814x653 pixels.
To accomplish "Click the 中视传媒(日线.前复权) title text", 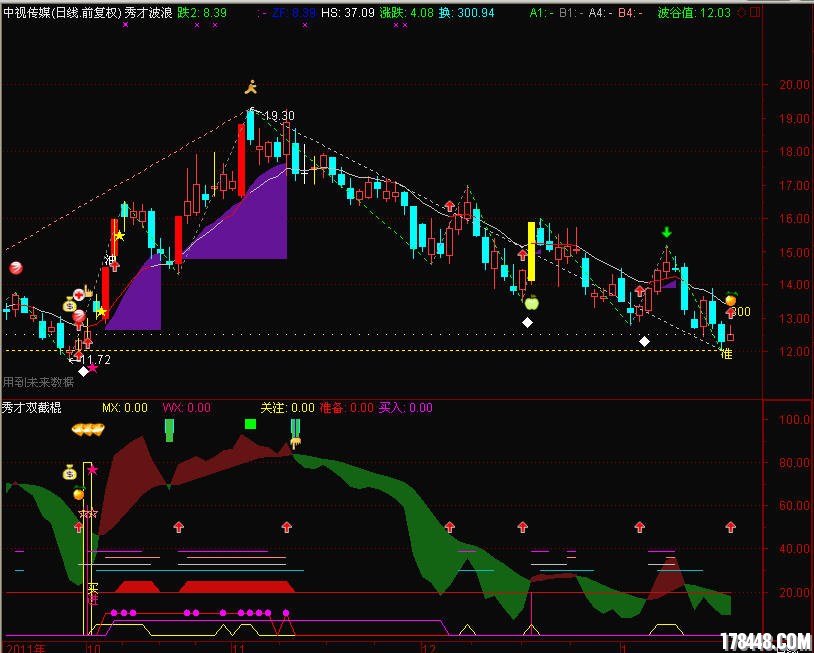I will (x=62, y=12).
